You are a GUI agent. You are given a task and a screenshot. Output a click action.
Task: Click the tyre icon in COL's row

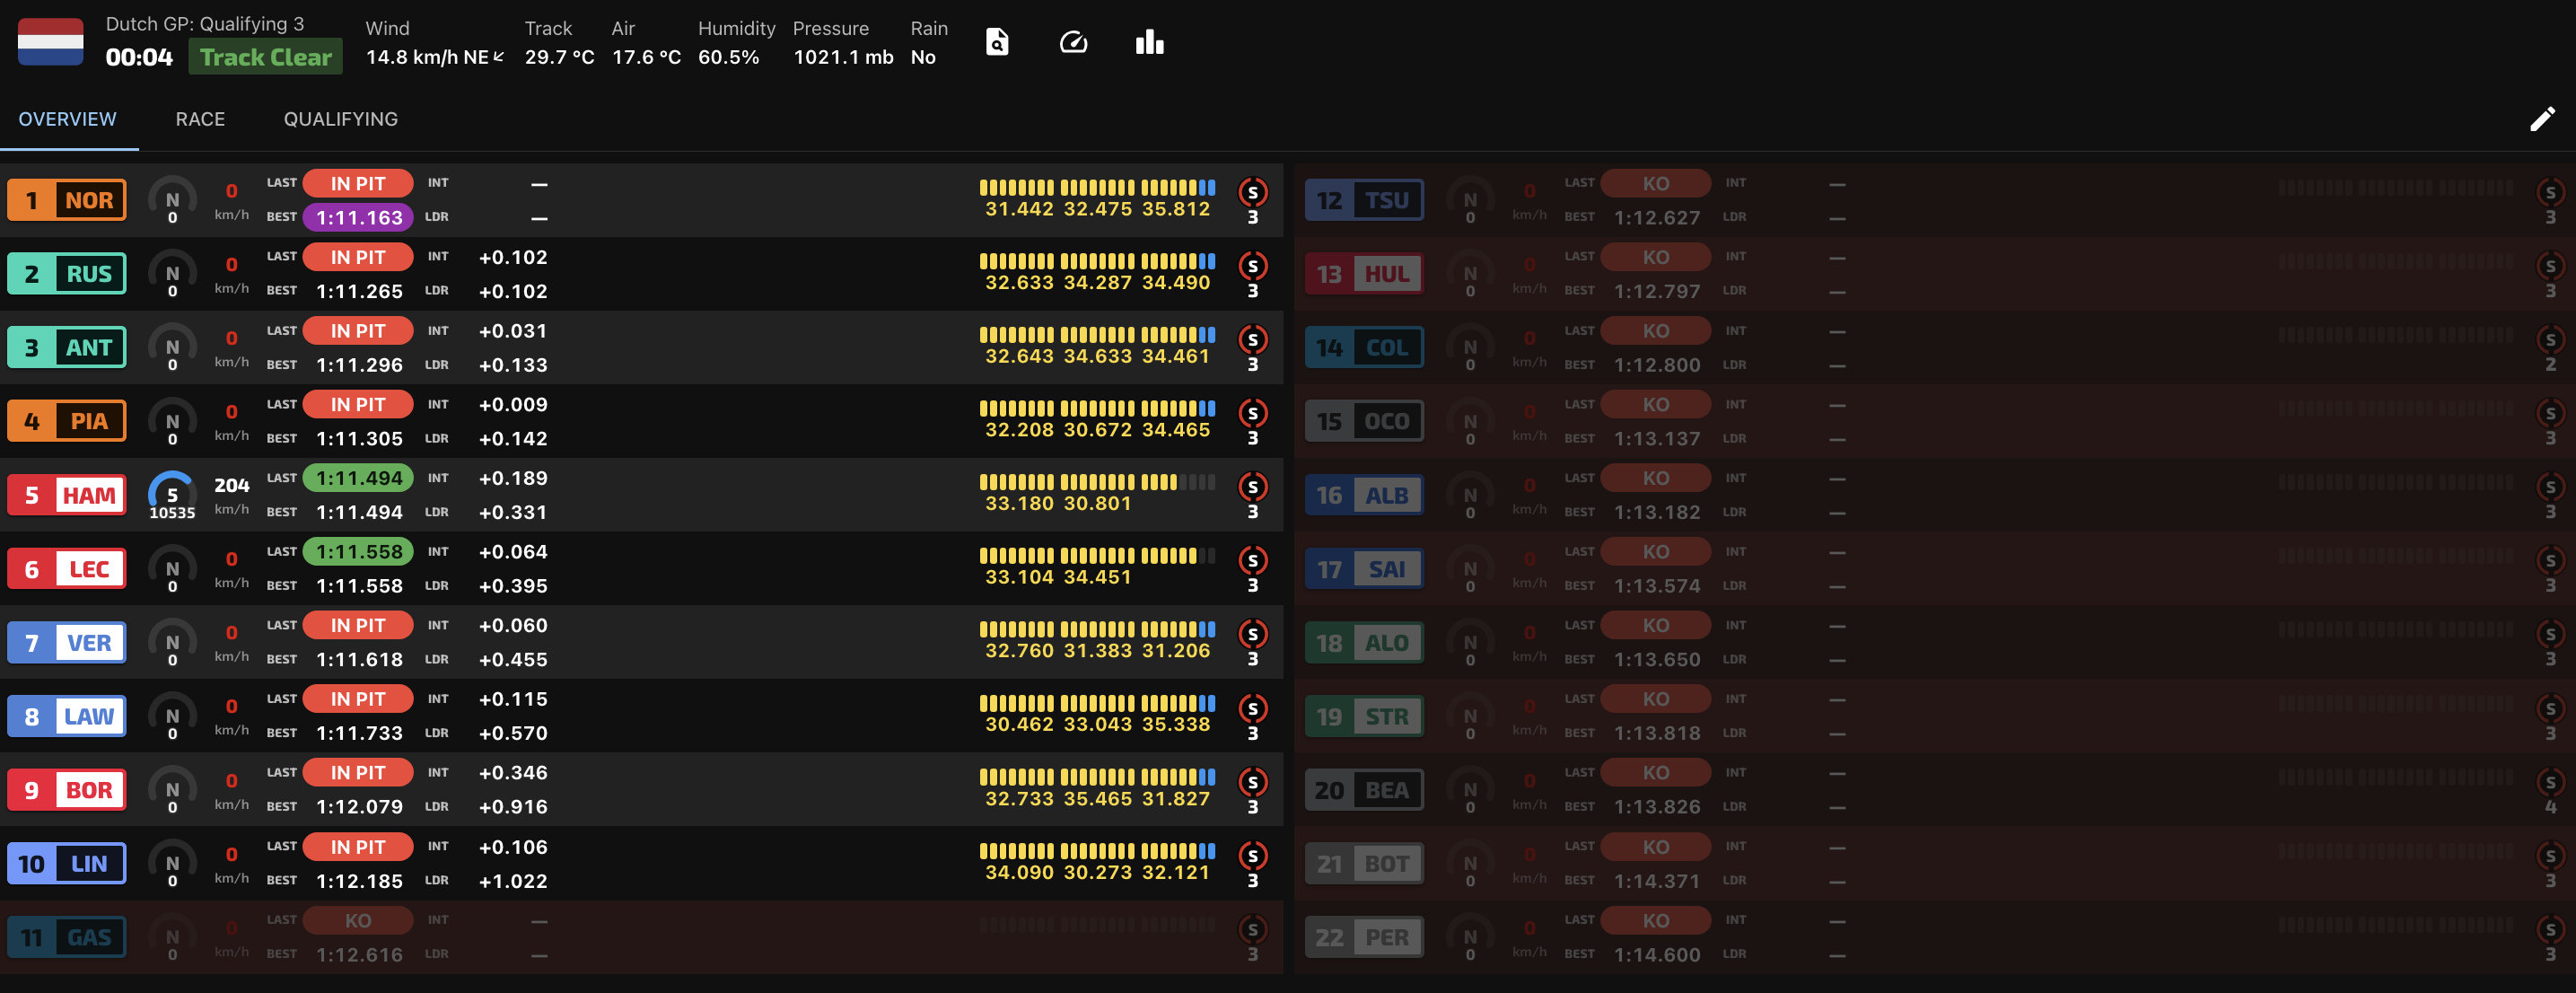pos(2551,340)
